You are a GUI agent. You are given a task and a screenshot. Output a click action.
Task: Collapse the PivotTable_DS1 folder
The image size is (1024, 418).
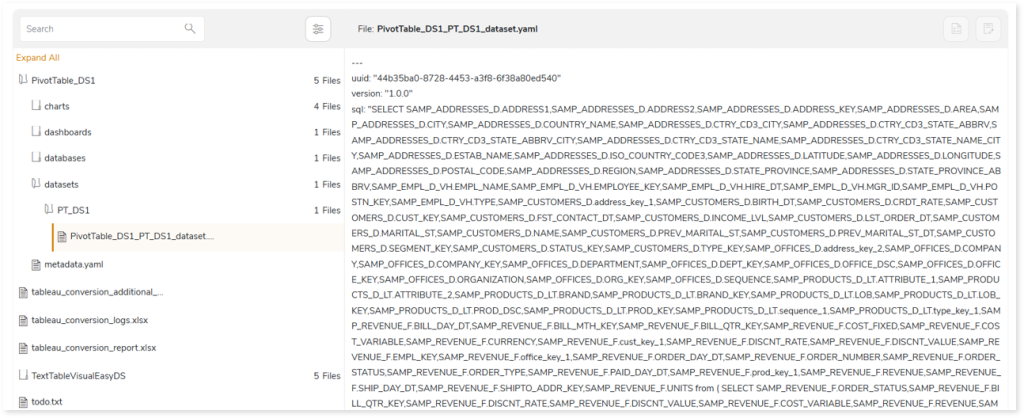click(x=23, y=80)
